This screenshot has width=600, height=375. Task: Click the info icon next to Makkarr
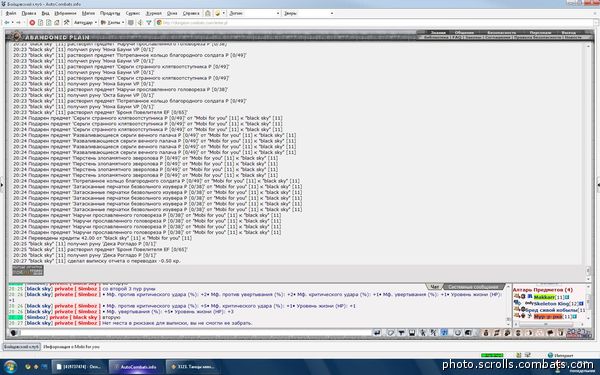tap(567, 297)
